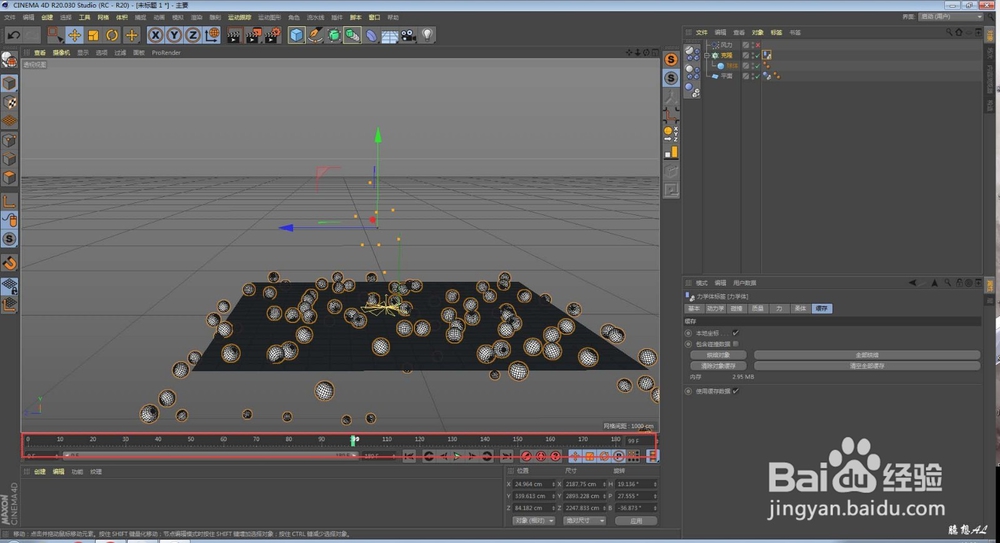The image size is (1000, 543).
Task: Click the orange magnet Snap icon
Action: pos(9,262)
